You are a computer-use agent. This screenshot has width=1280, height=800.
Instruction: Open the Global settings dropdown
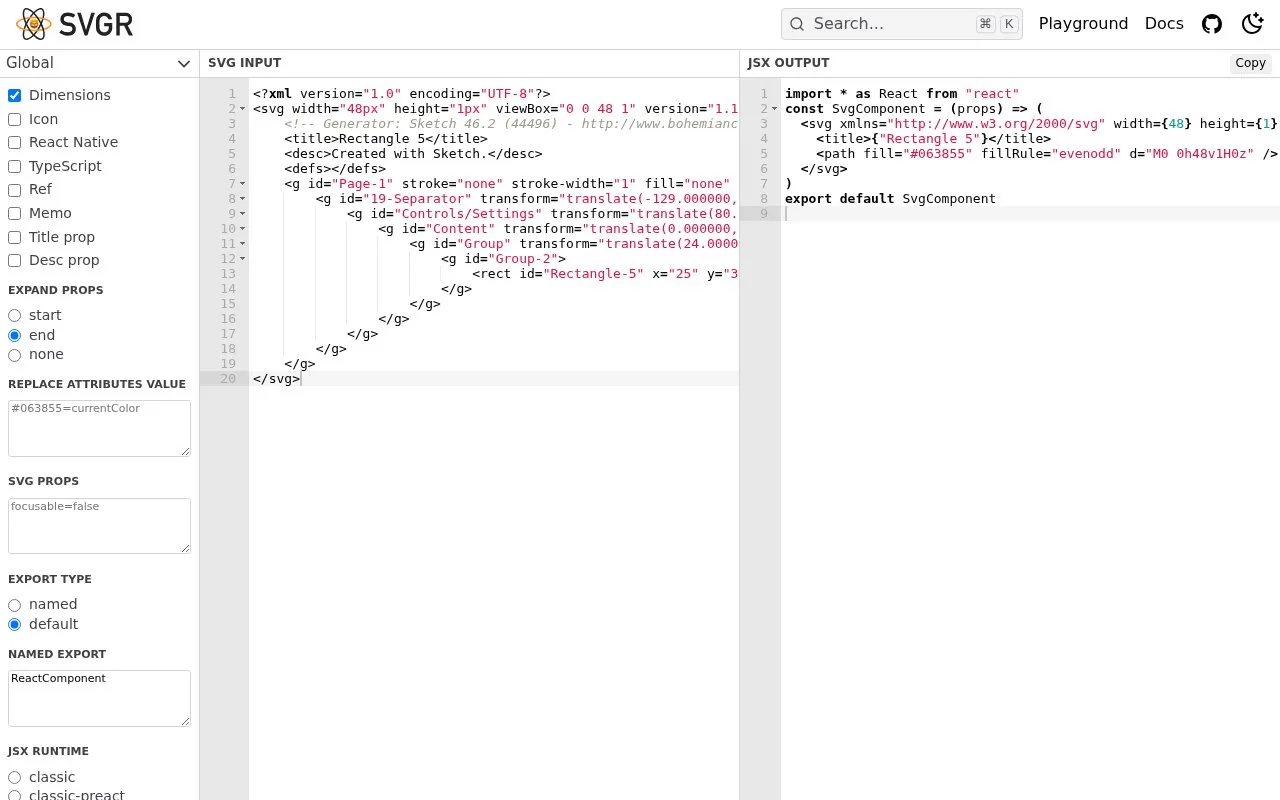coord(99,63)
